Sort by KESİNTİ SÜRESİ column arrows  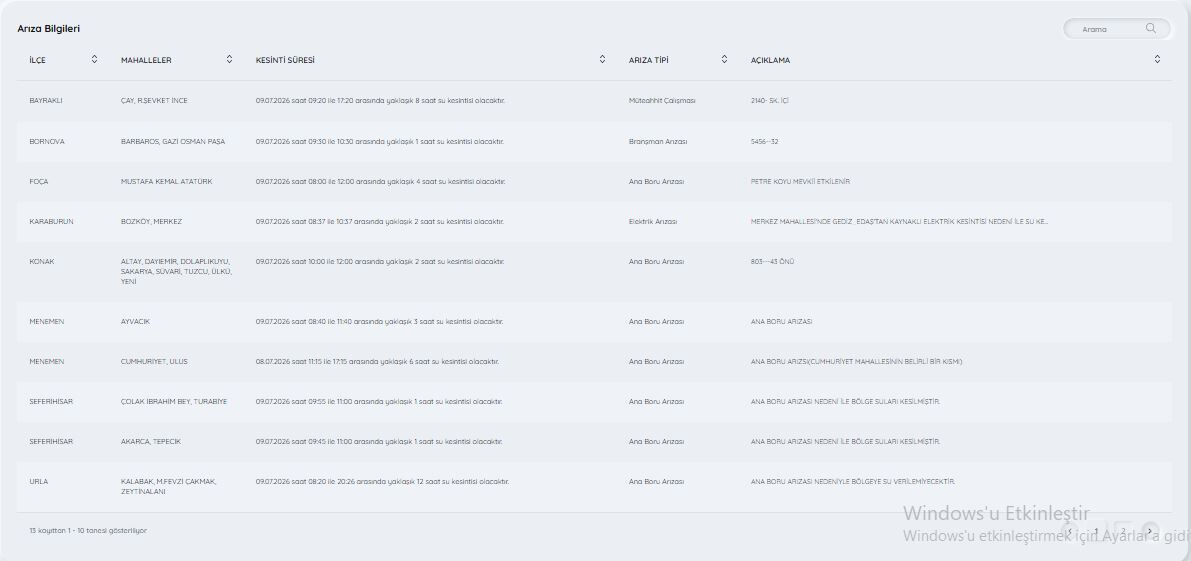point(602,59)
